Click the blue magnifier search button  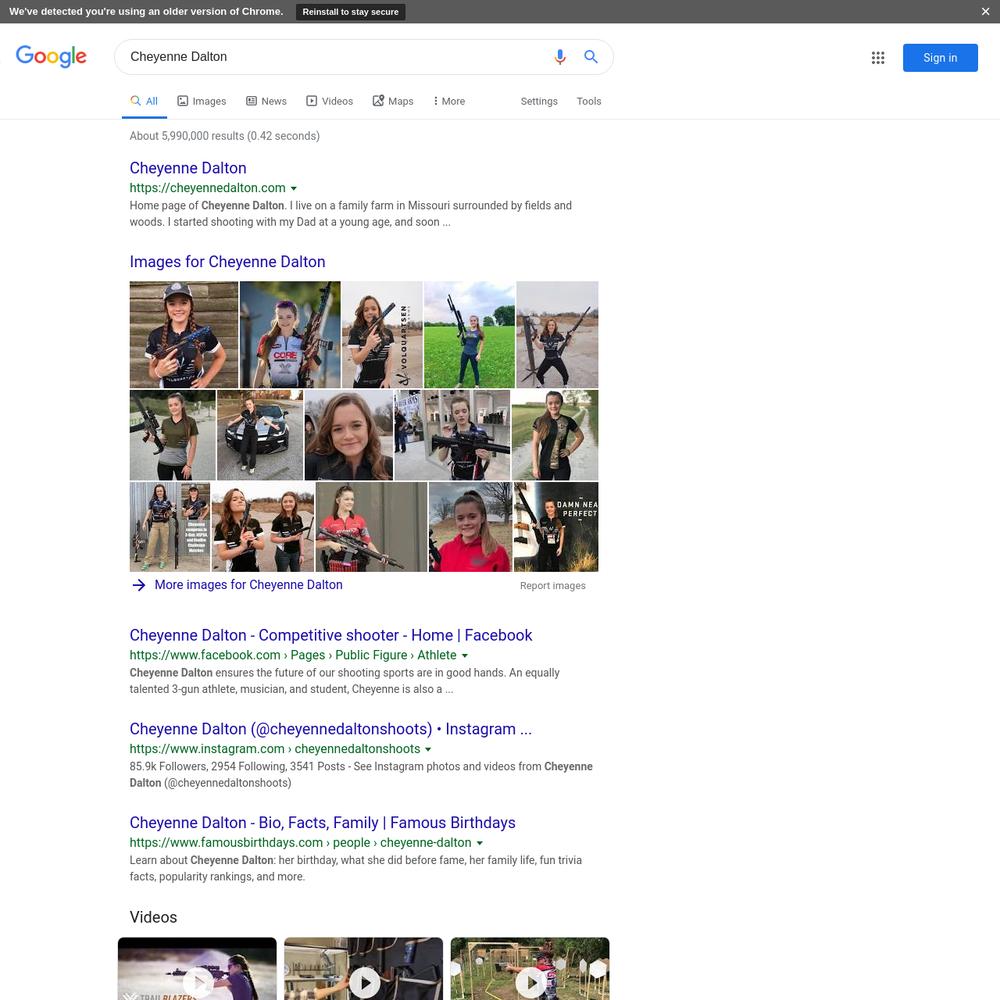coord(591,57)
